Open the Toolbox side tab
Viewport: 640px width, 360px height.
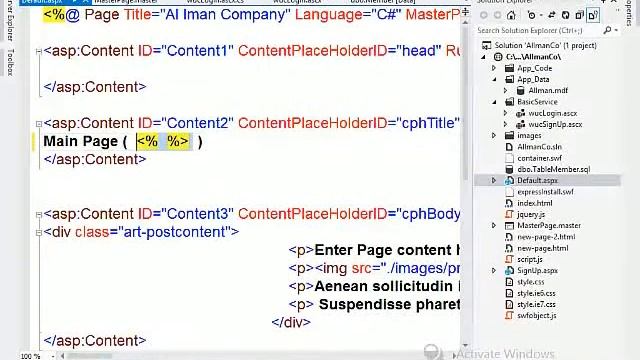pos(11,62)
